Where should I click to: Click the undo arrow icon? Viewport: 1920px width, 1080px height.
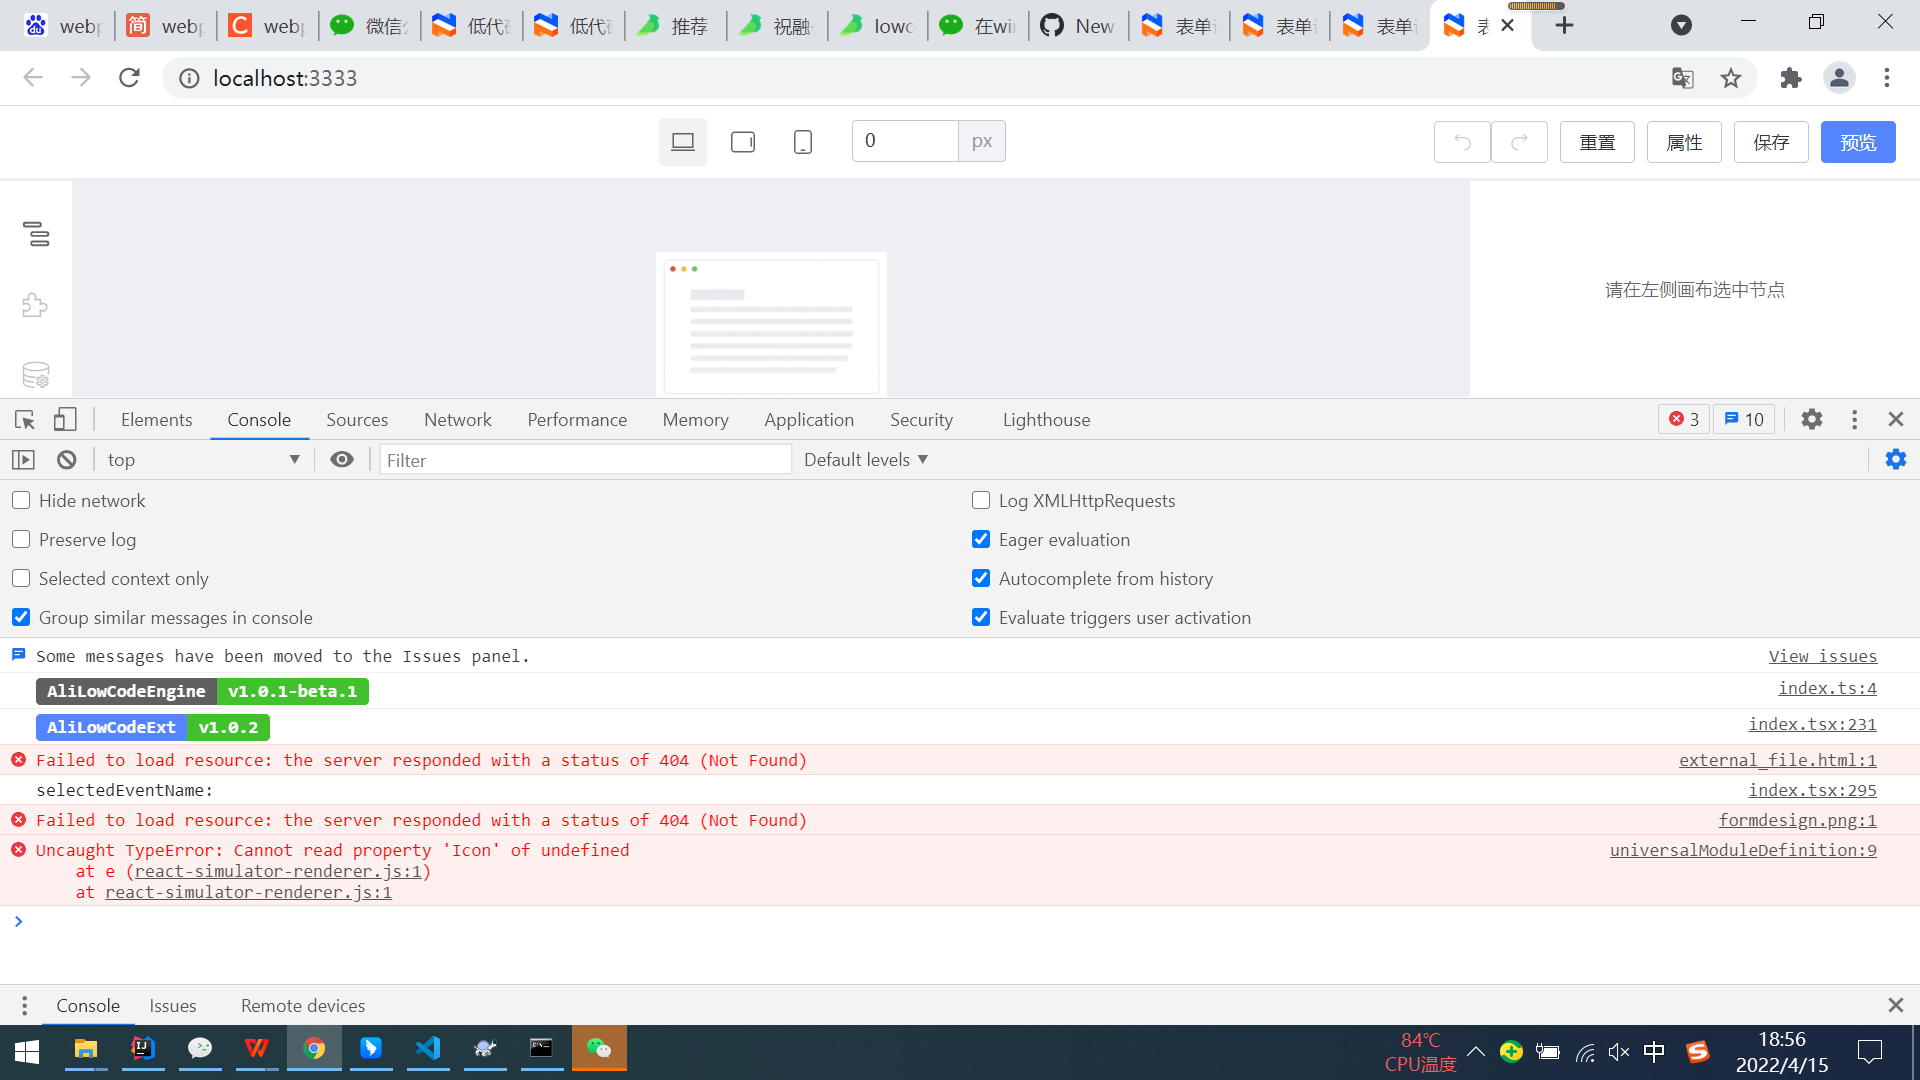[x=1461, y=141]
